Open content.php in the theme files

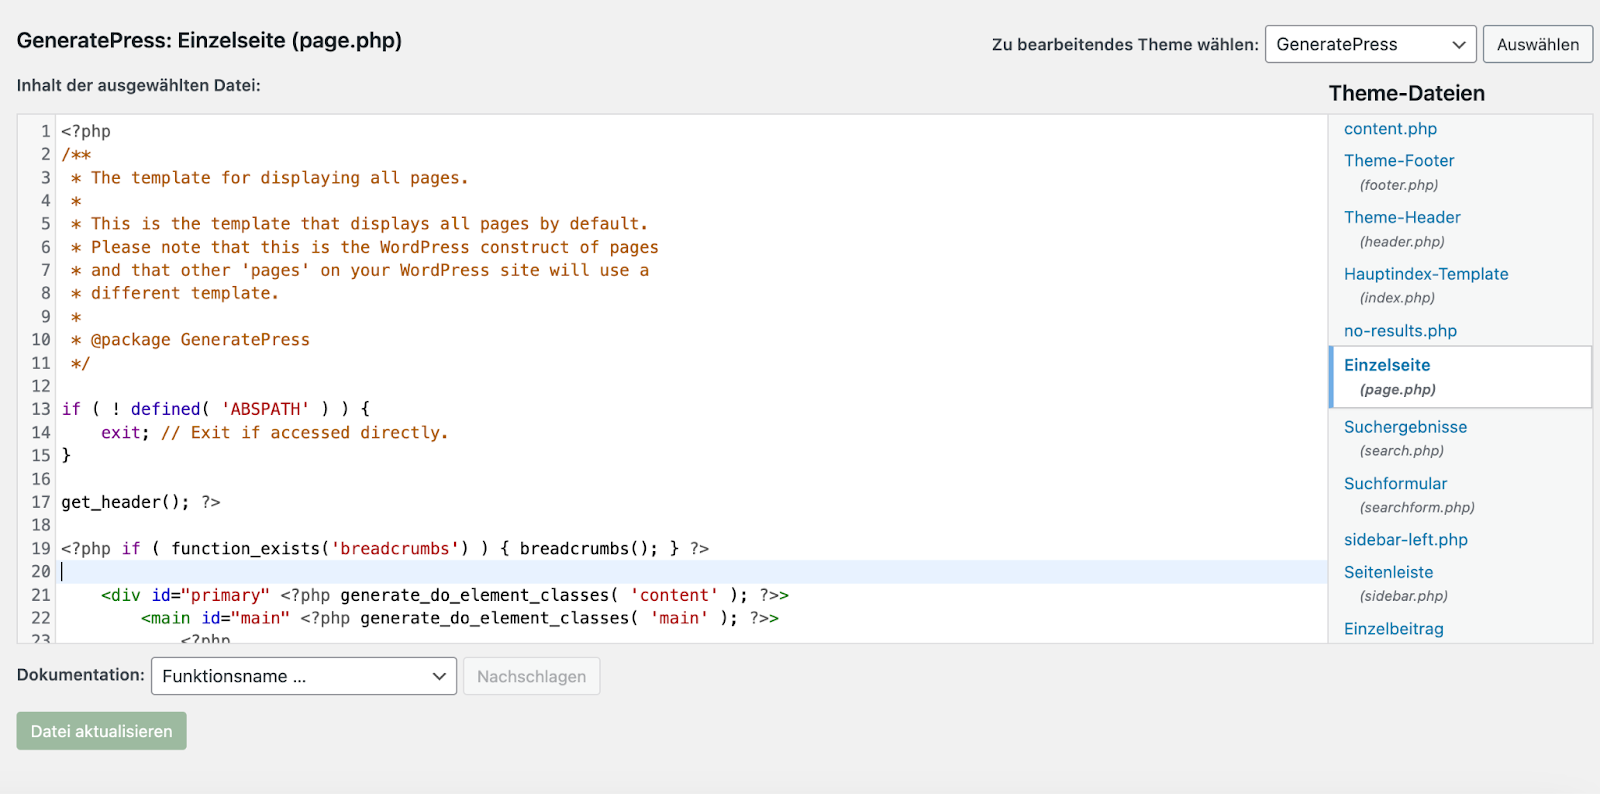1390,129
